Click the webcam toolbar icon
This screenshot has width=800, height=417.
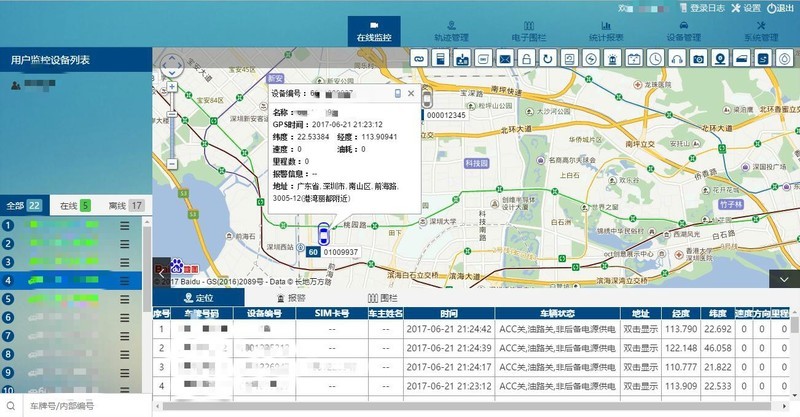tap(720, 59)
